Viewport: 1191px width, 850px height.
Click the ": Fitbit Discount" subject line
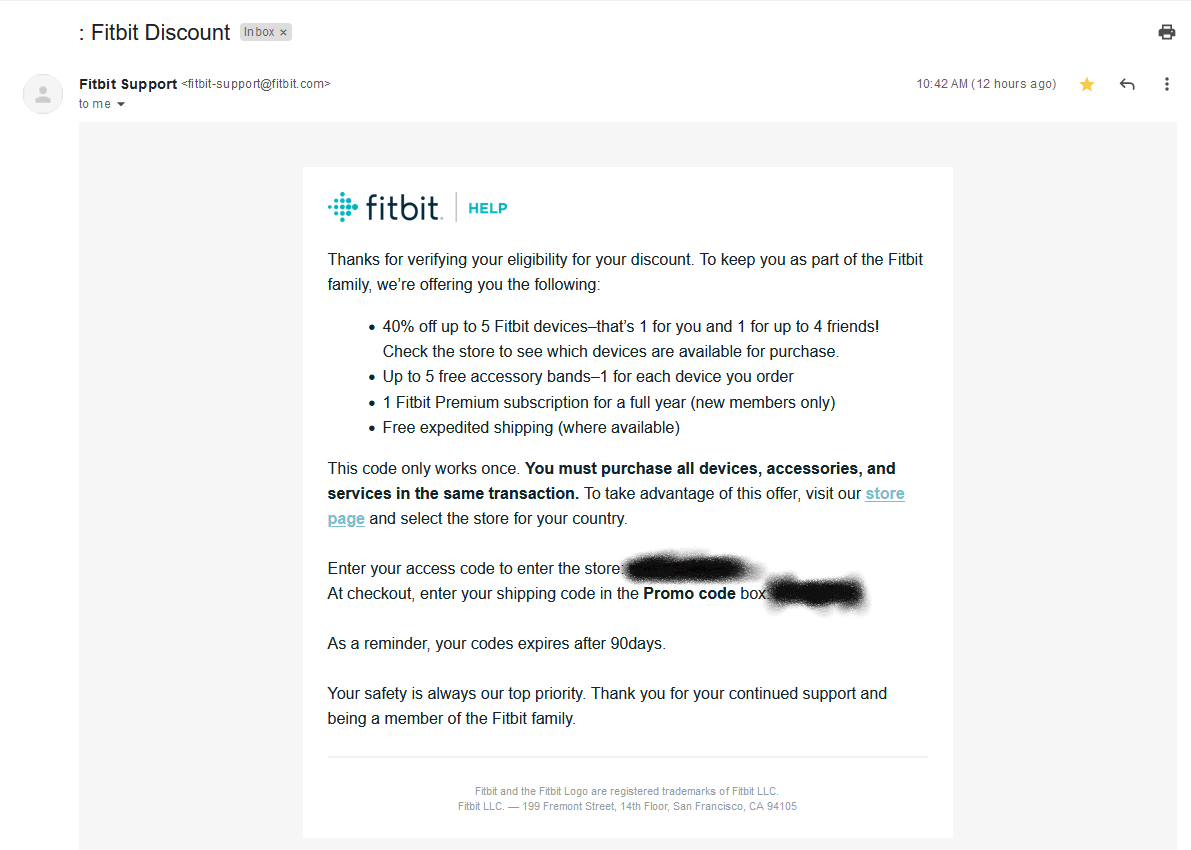155,32
